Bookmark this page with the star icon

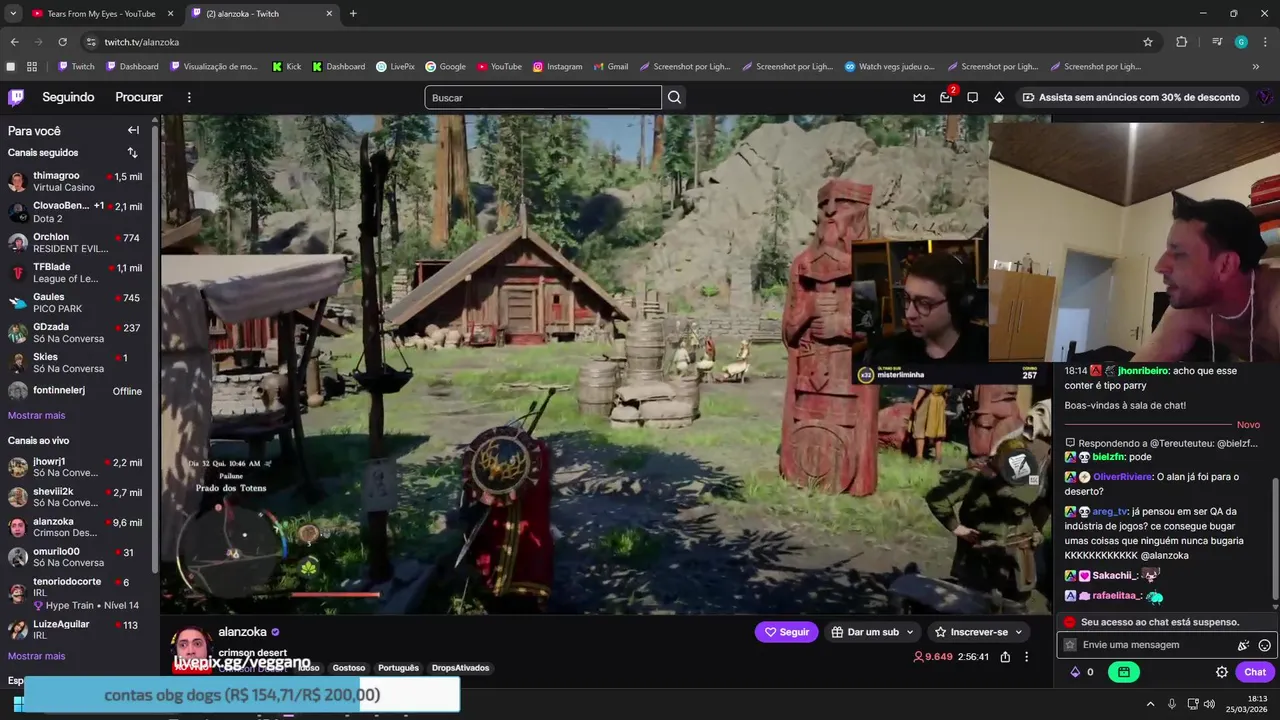coord(1148,42)
